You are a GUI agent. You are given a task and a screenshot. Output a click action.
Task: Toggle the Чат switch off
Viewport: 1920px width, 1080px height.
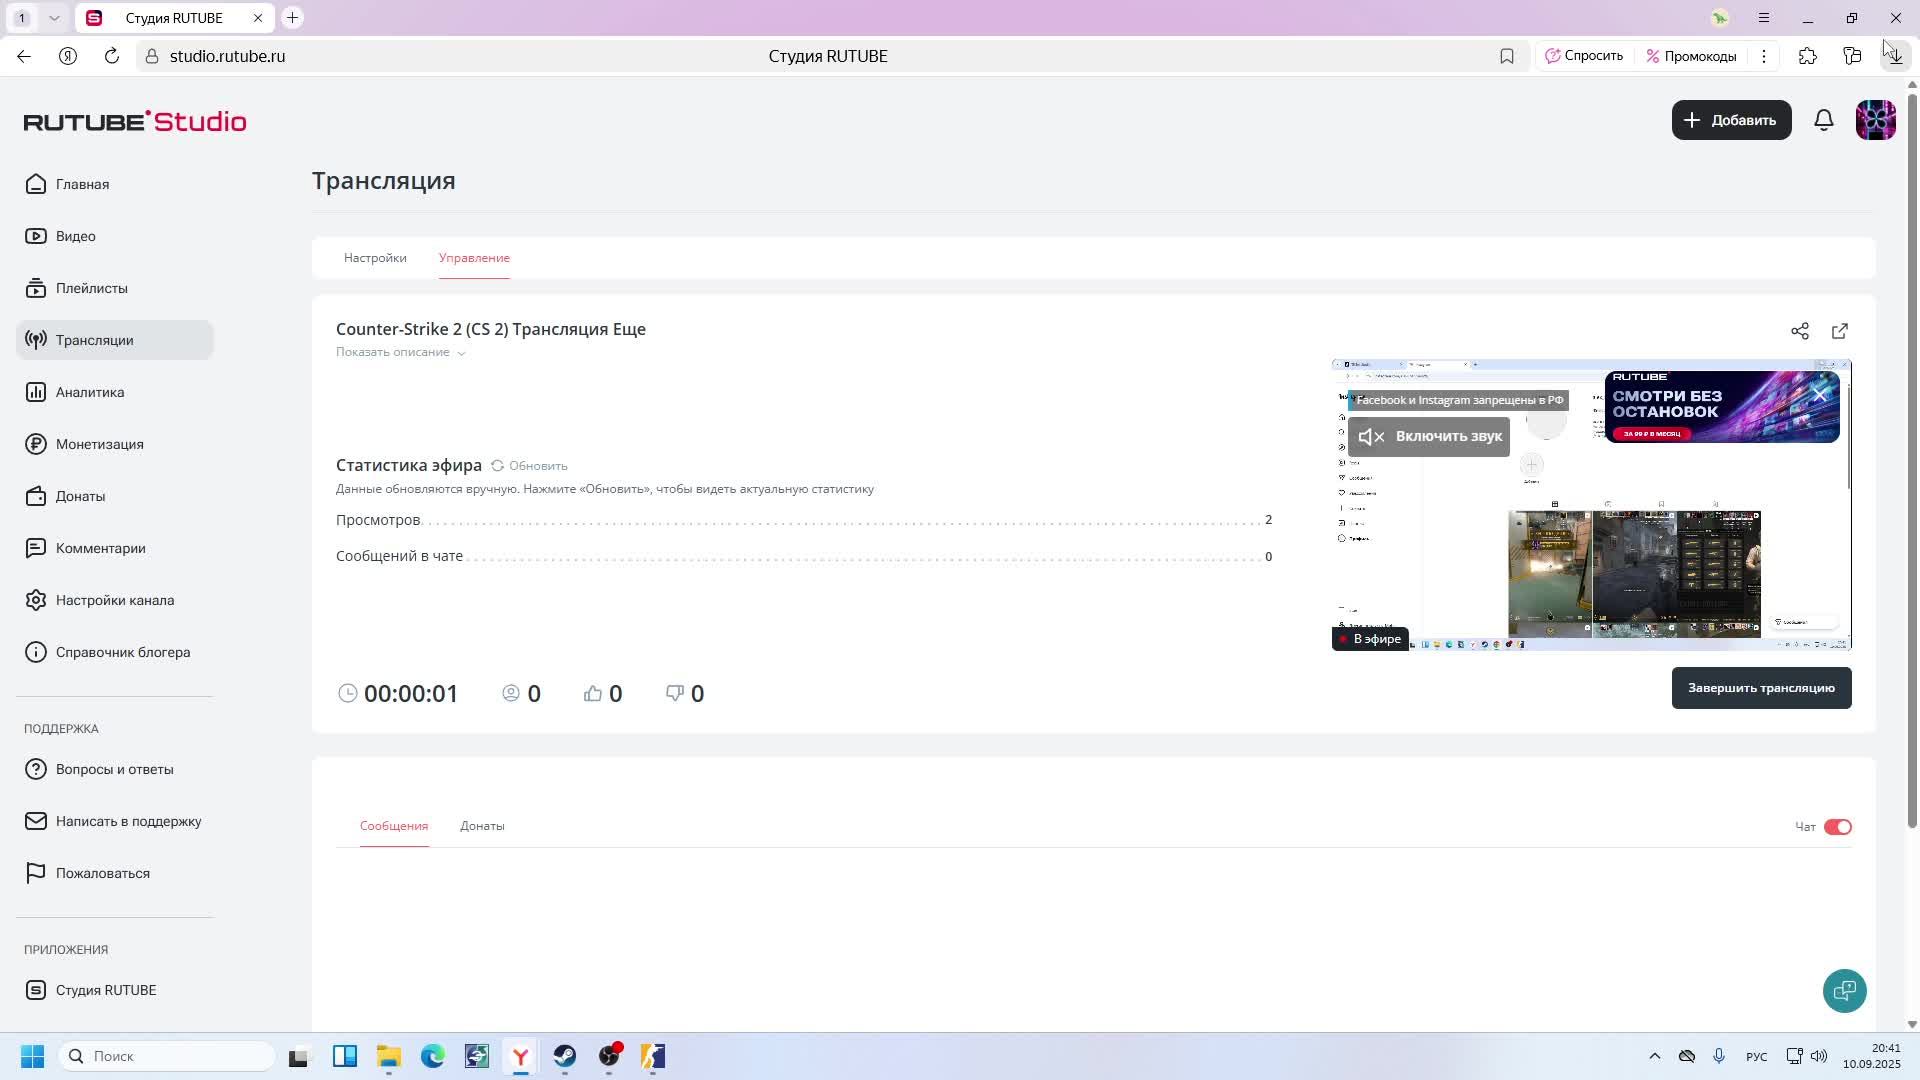[x=1838, y=827]
